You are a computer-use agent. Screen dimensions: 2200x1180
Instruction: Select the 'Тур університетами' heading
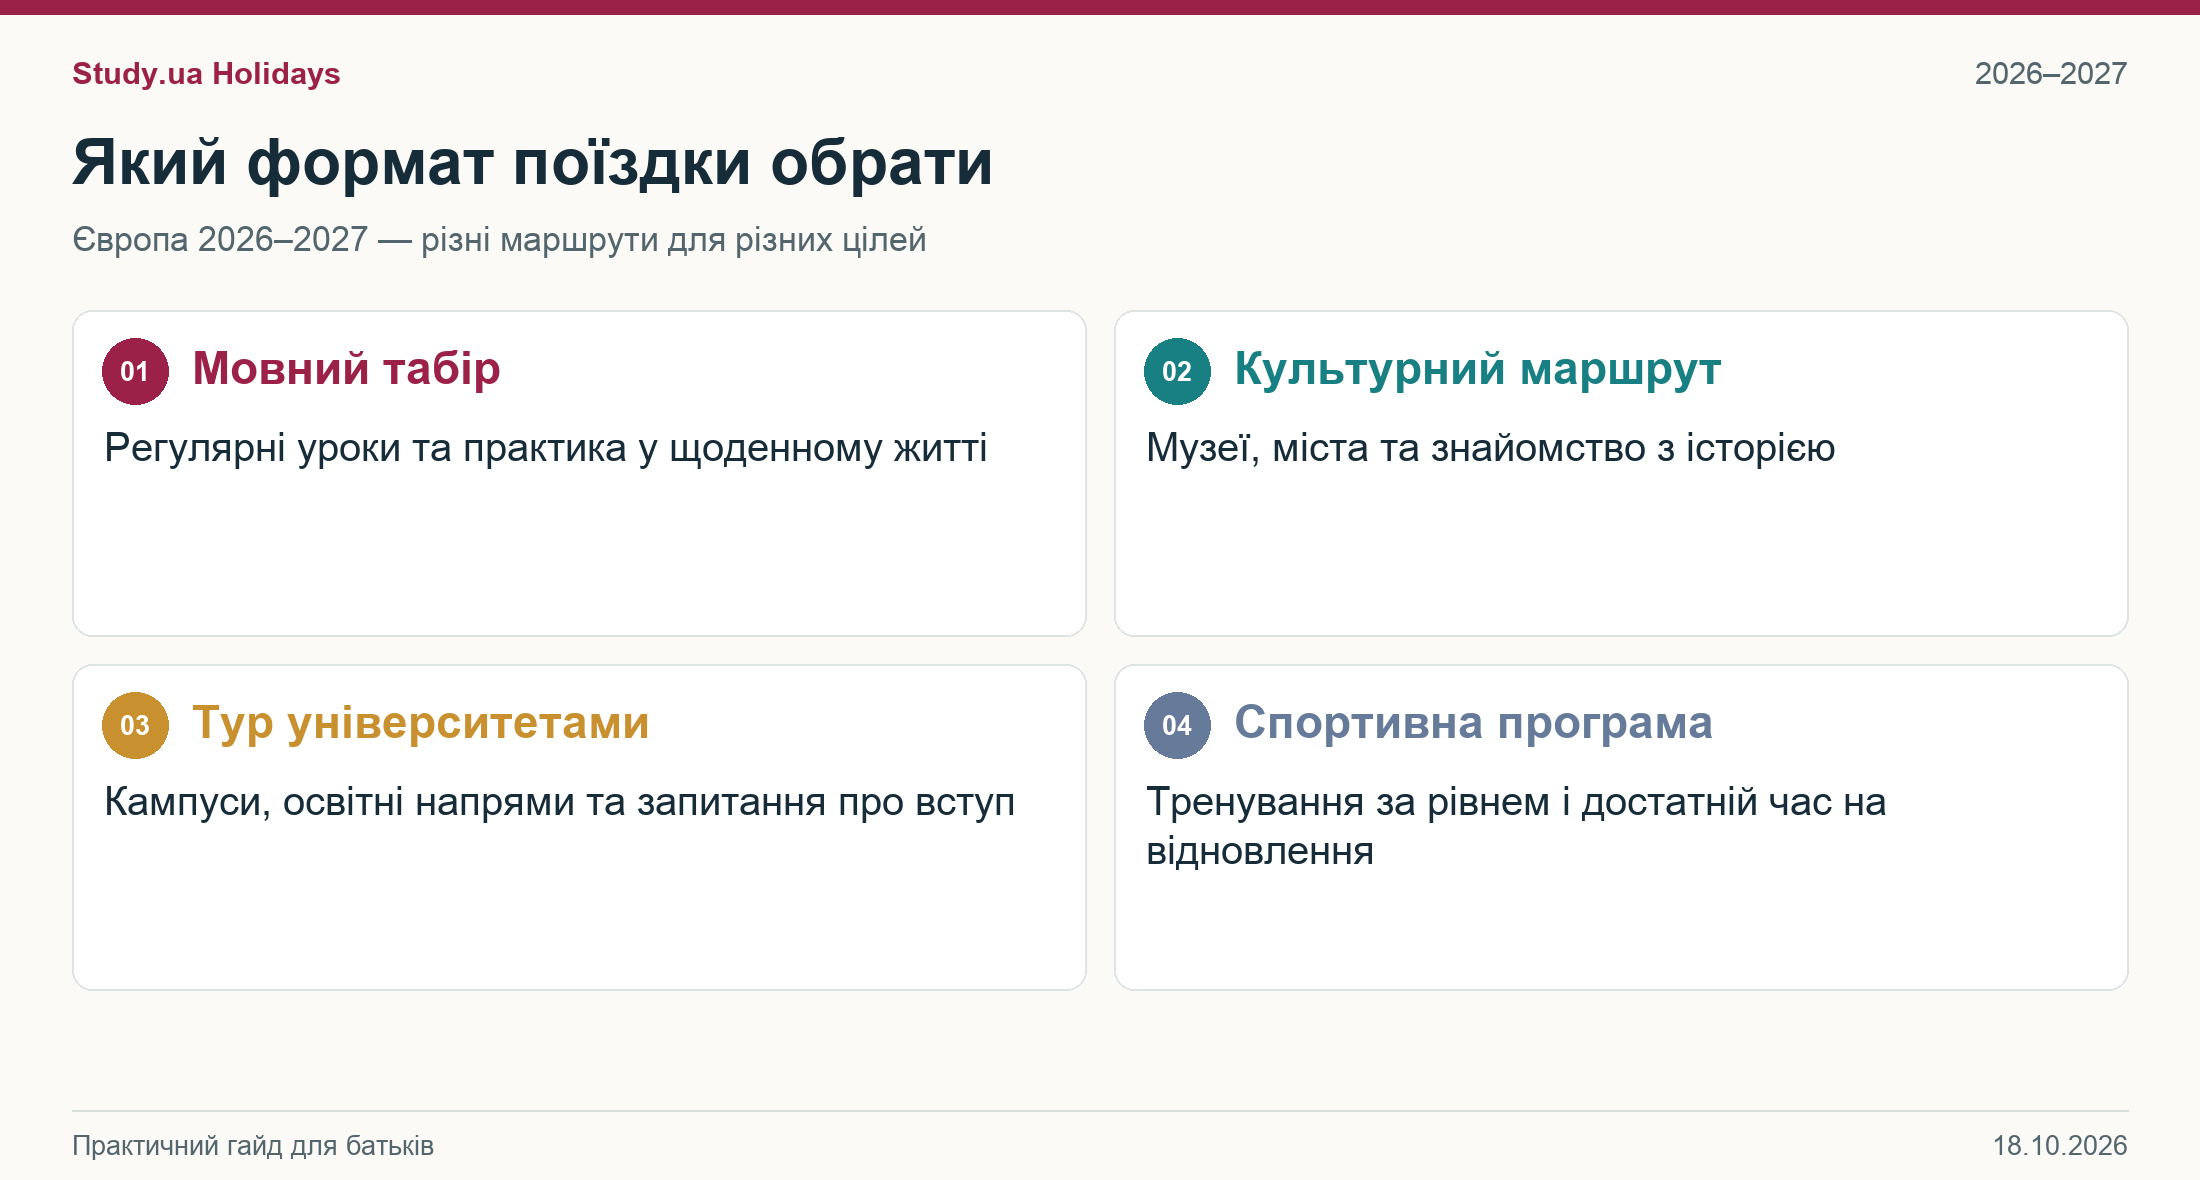[421, 723]
